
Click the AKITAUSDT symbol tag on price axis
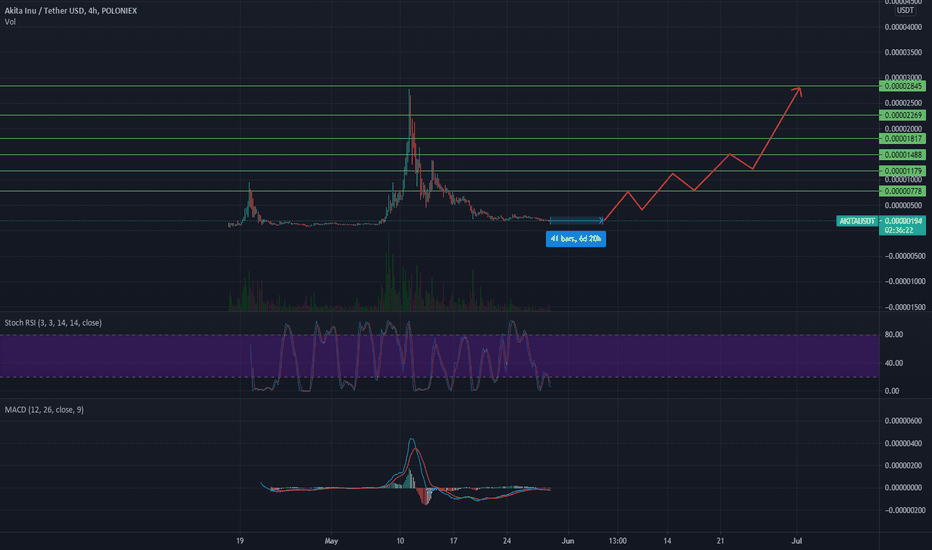[857, 221]
